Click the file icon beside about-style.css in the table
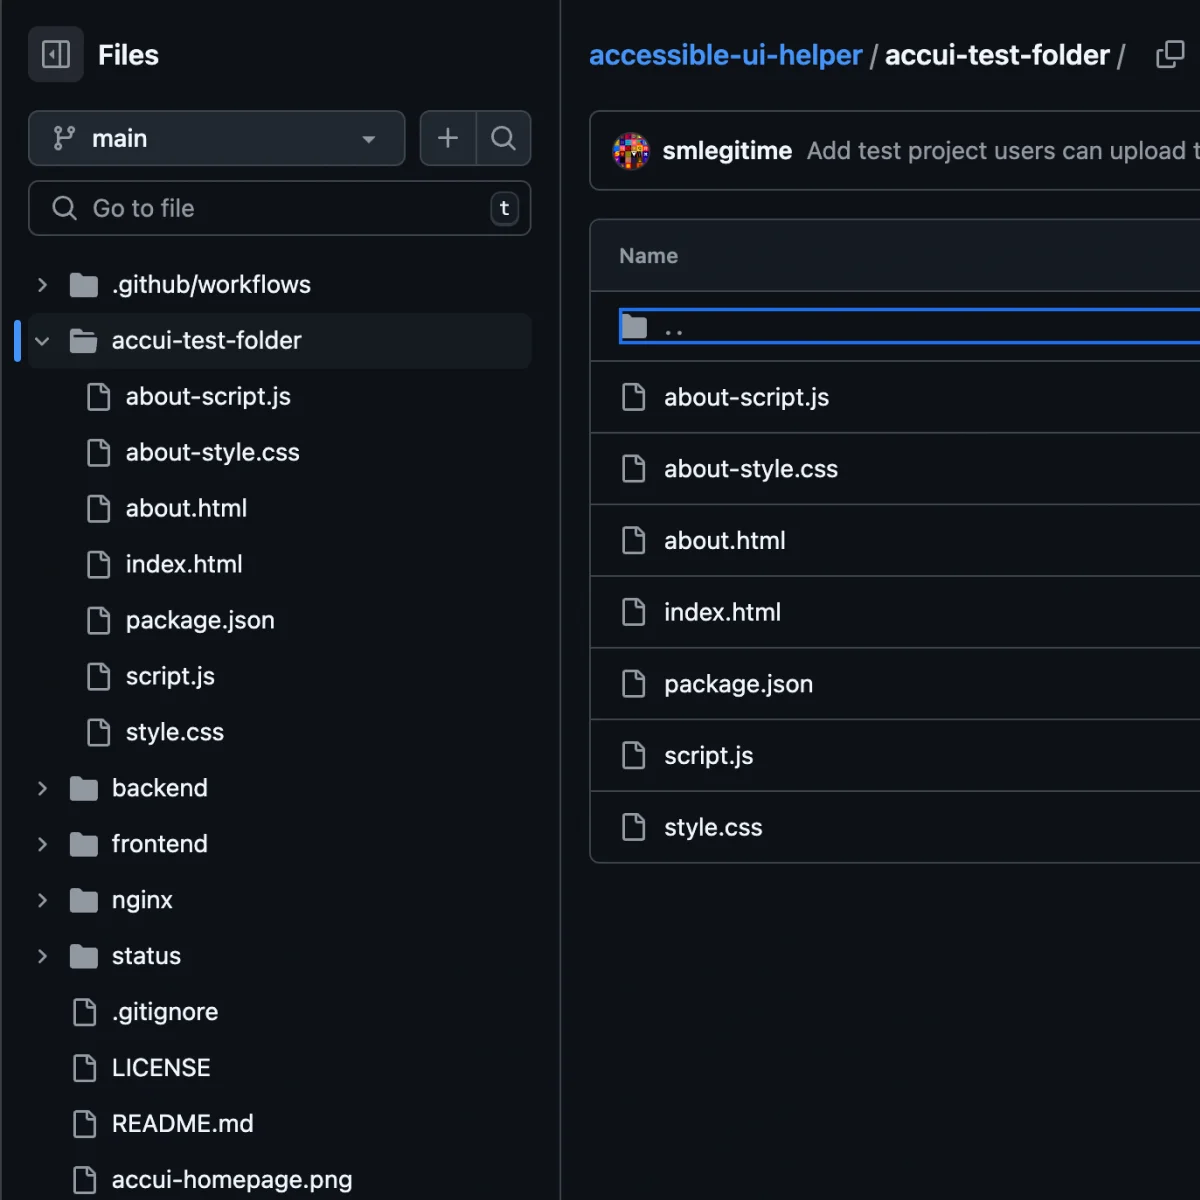Viewport: 1200px width, 1200px height. tap(634, 469)
